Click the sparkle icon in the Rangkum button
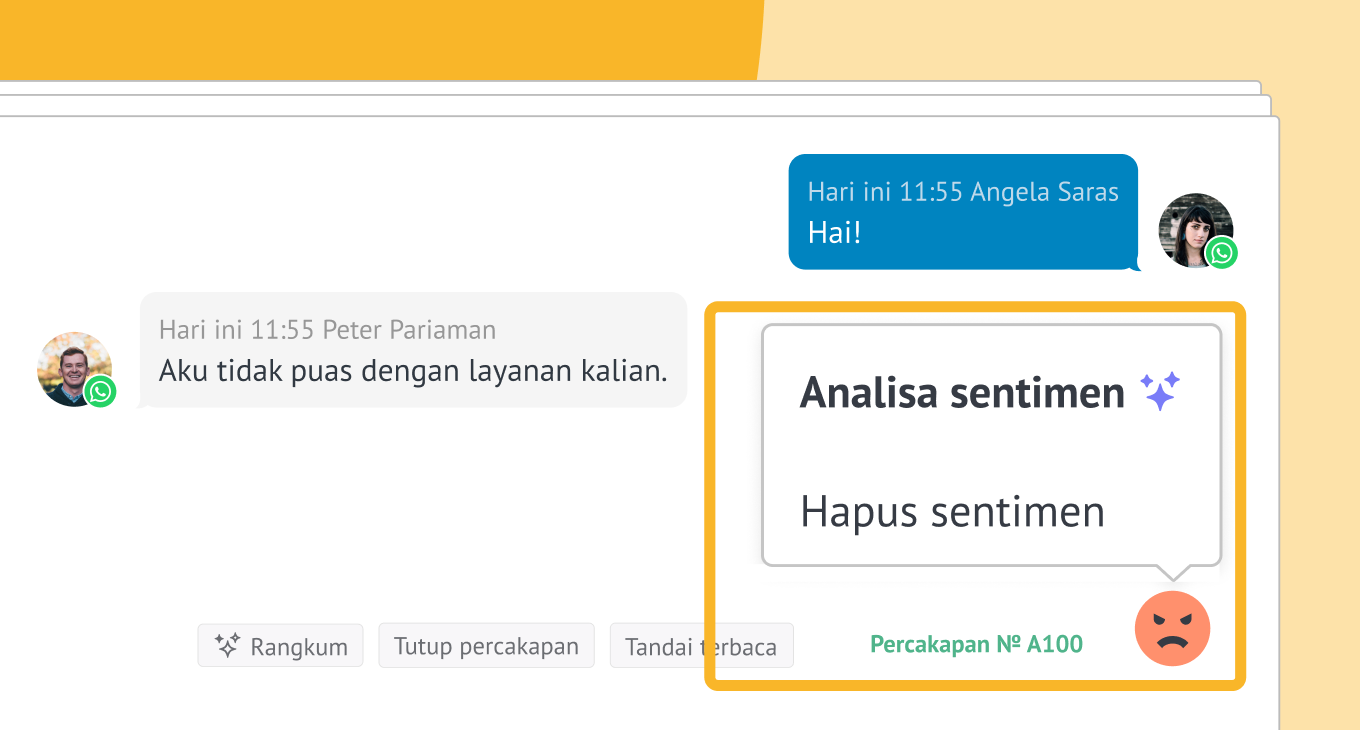1360x730 pixels. (x=227, y=646)
